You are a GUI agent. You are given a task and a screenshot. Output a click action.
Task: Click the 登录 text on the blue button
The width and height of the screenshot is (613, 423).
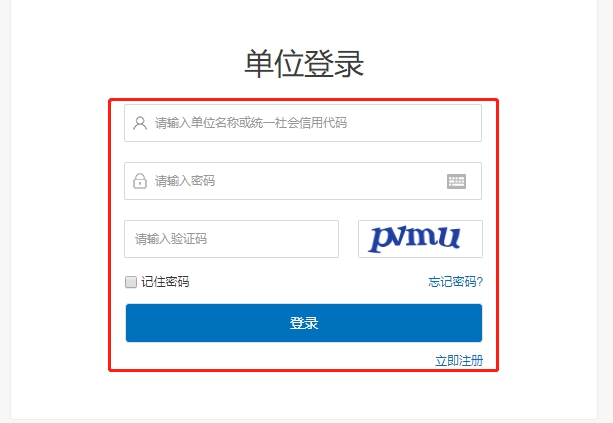point(304,323)
